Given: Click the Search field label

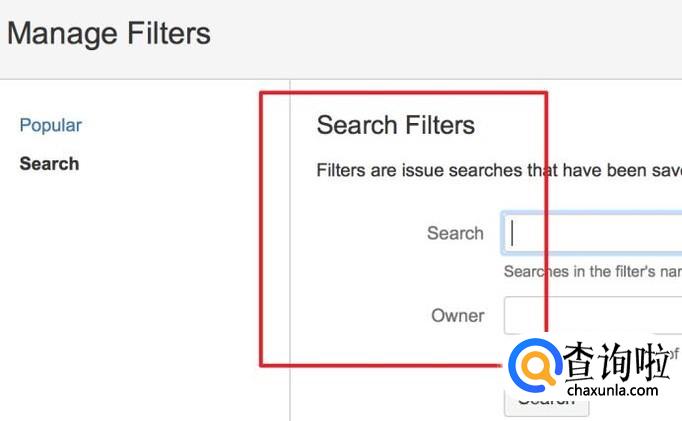Looking at the screenshot, I should 455,233.
